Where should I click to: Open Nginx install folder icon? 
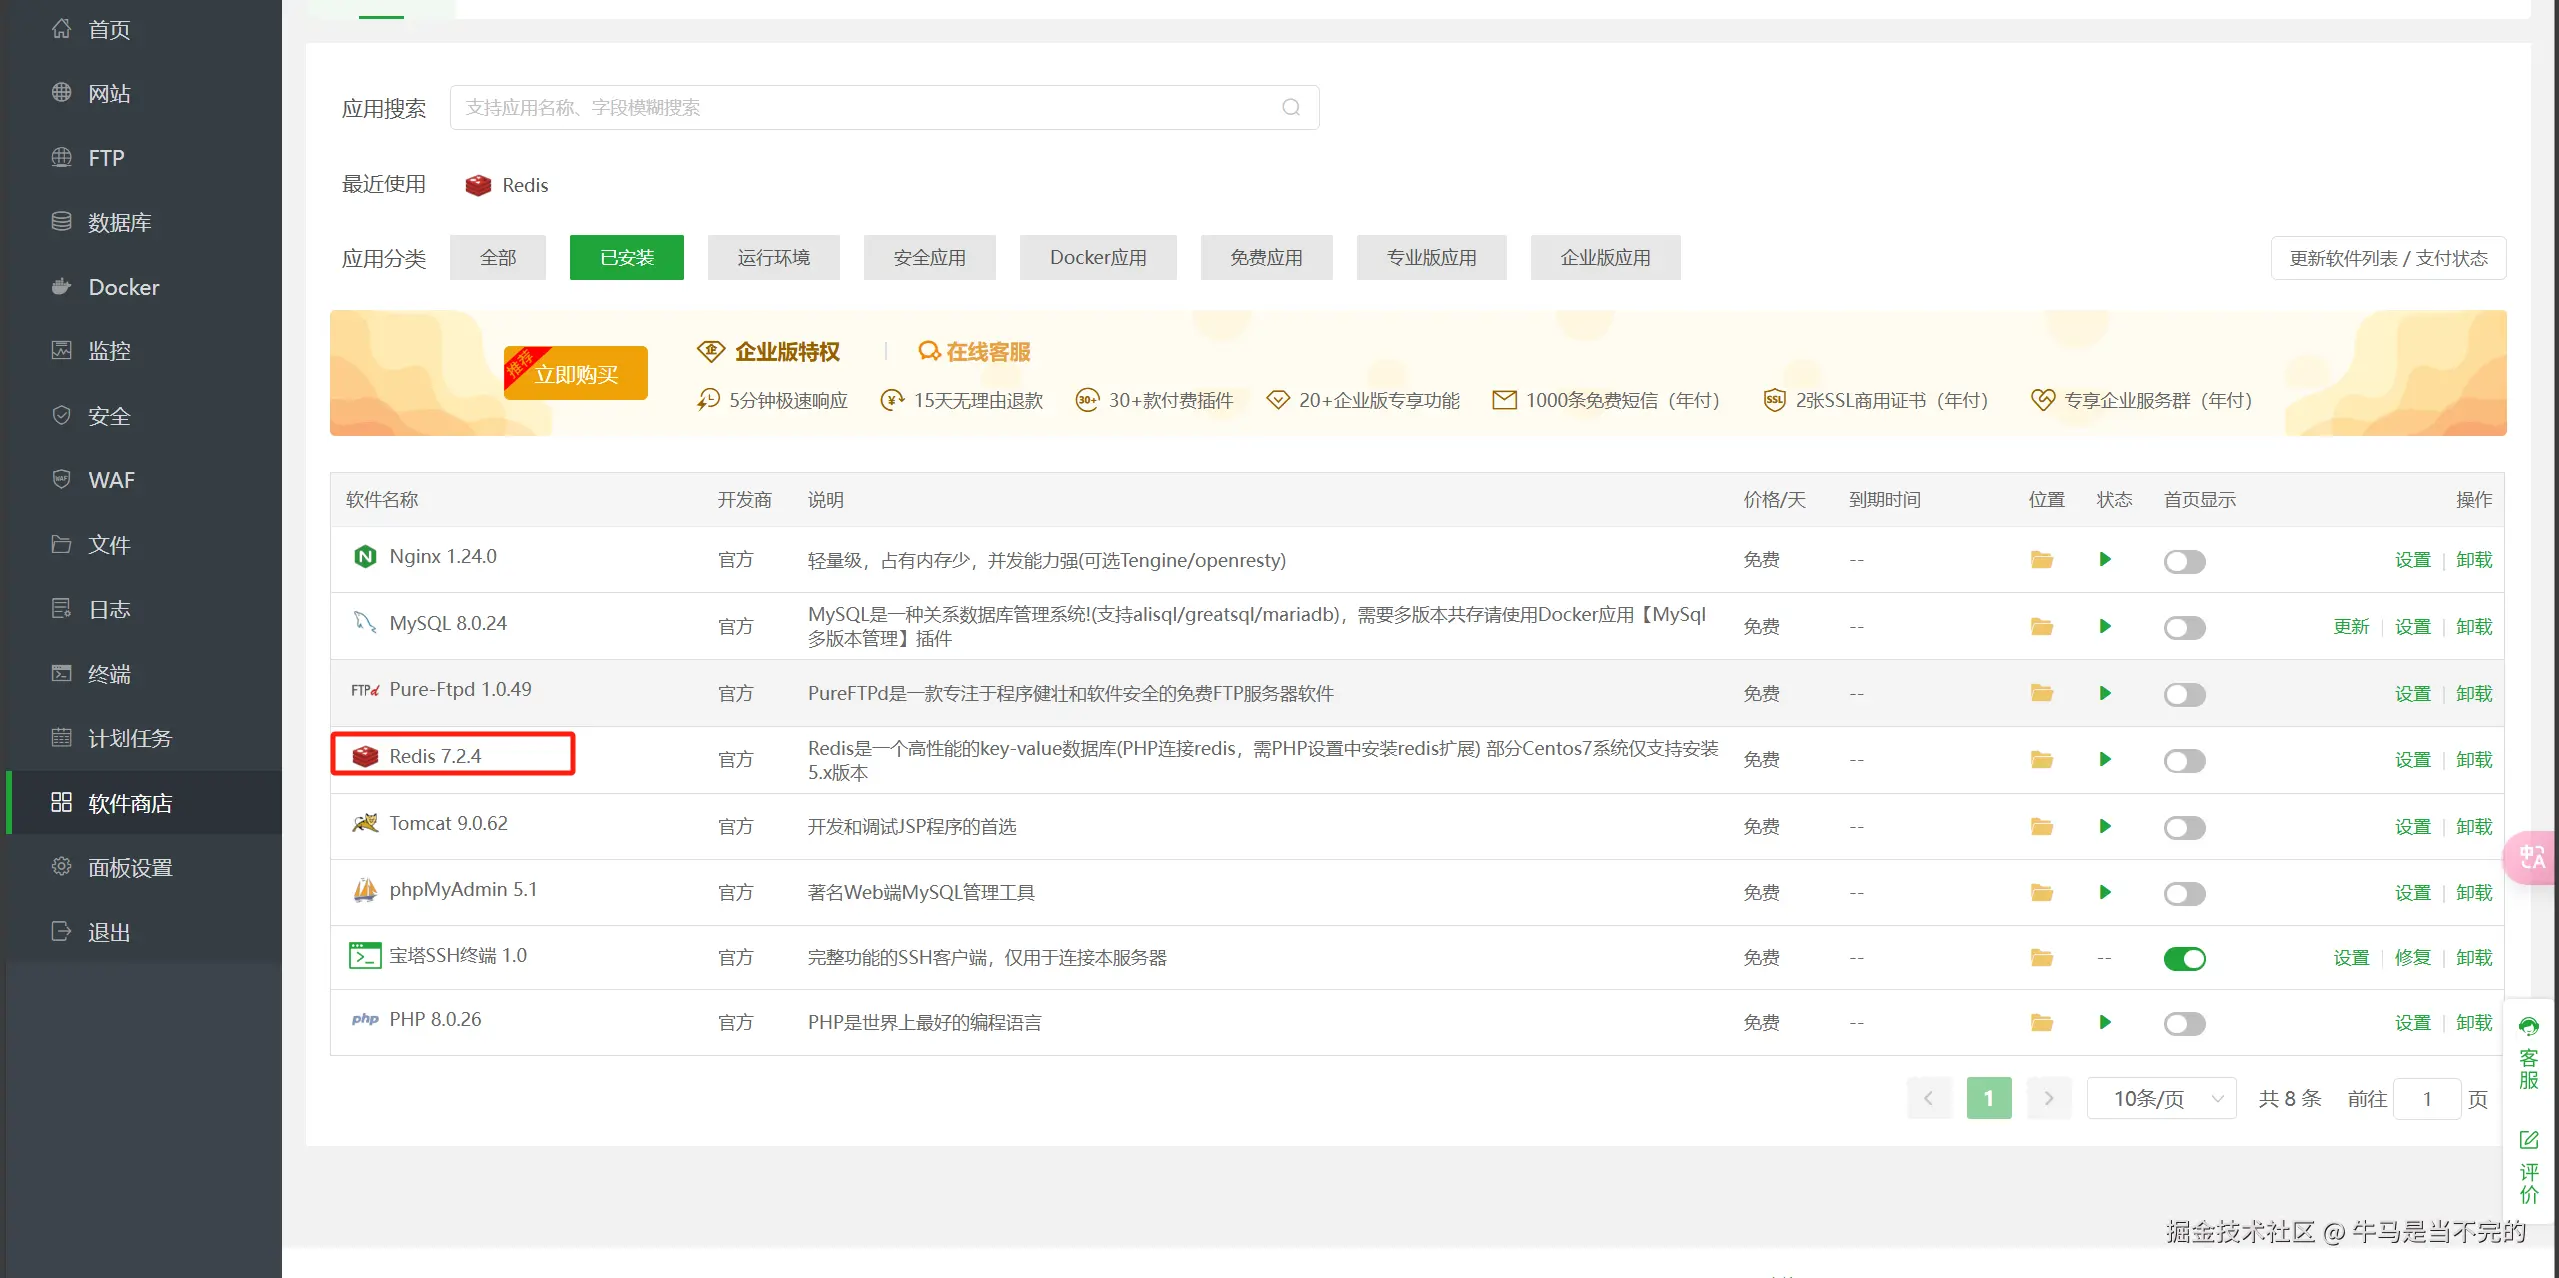[2042, 560]
